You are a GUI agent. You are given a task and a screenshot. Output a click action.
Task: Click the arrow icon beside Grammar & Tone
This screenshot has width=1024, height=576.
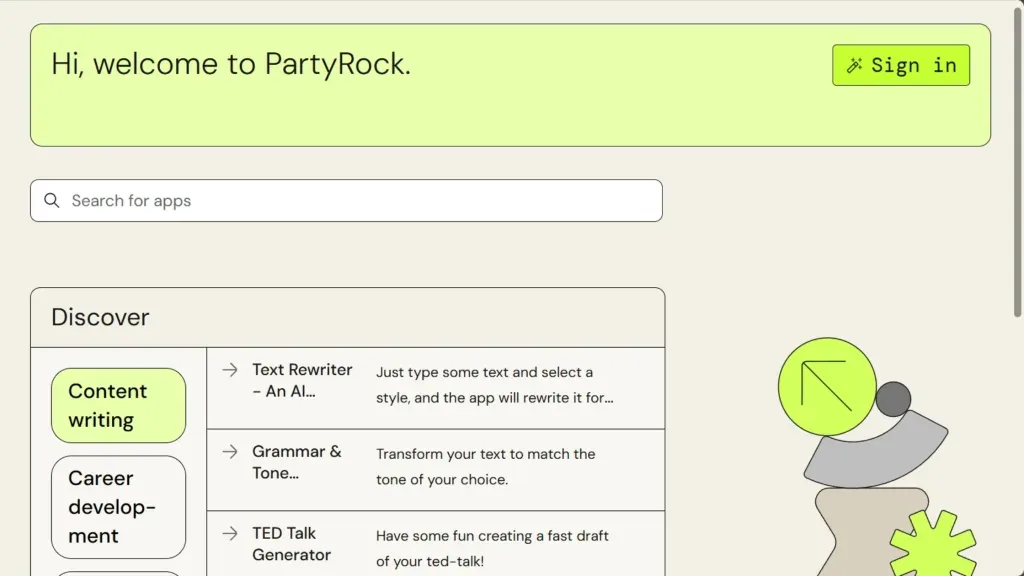(230, 452)
